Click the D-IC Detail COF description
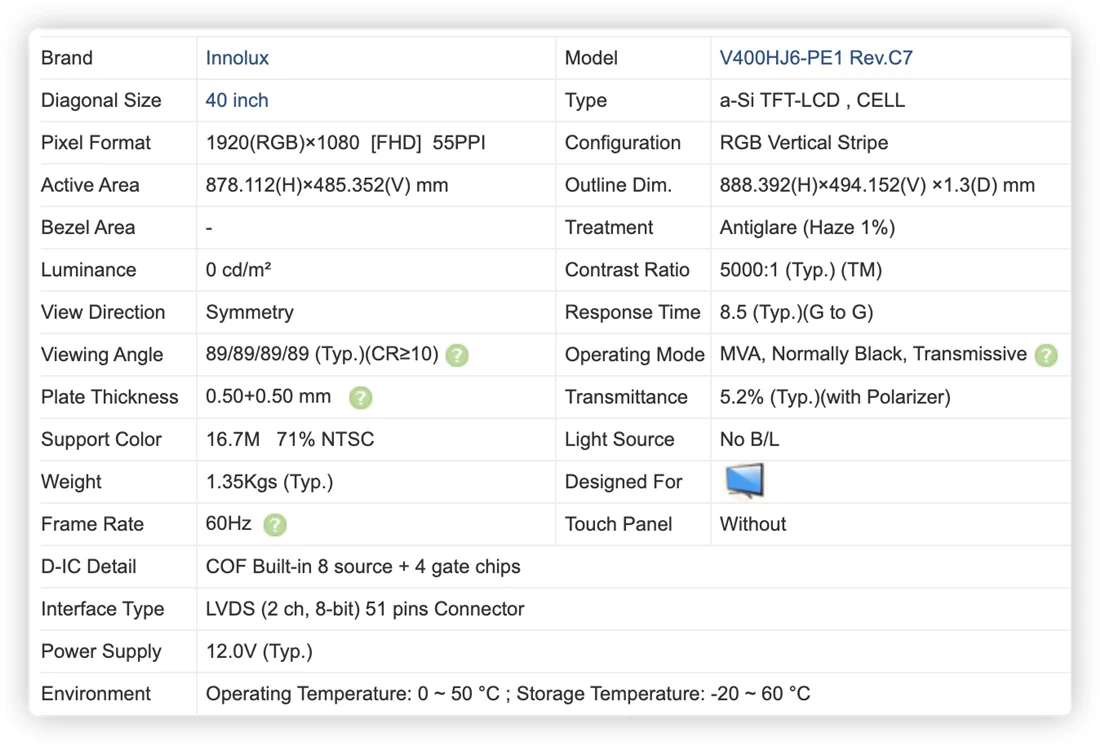The width and height of the screenshot is (1100, 745). 363,567
